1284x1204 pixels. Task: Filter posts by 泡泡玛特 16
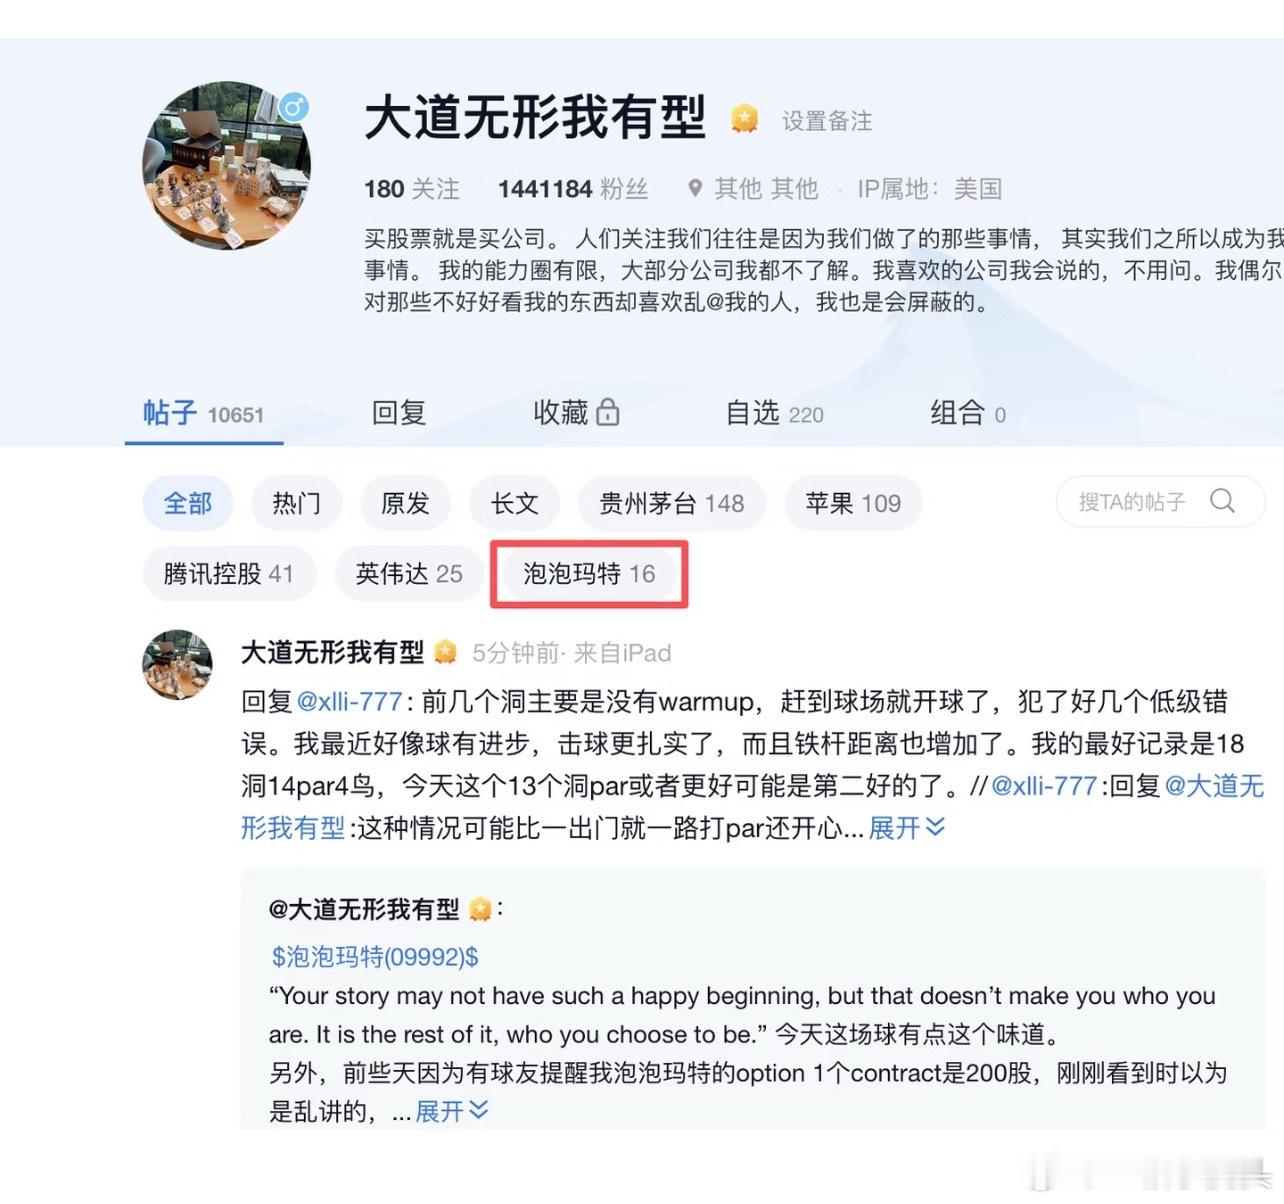pos(589,574)
